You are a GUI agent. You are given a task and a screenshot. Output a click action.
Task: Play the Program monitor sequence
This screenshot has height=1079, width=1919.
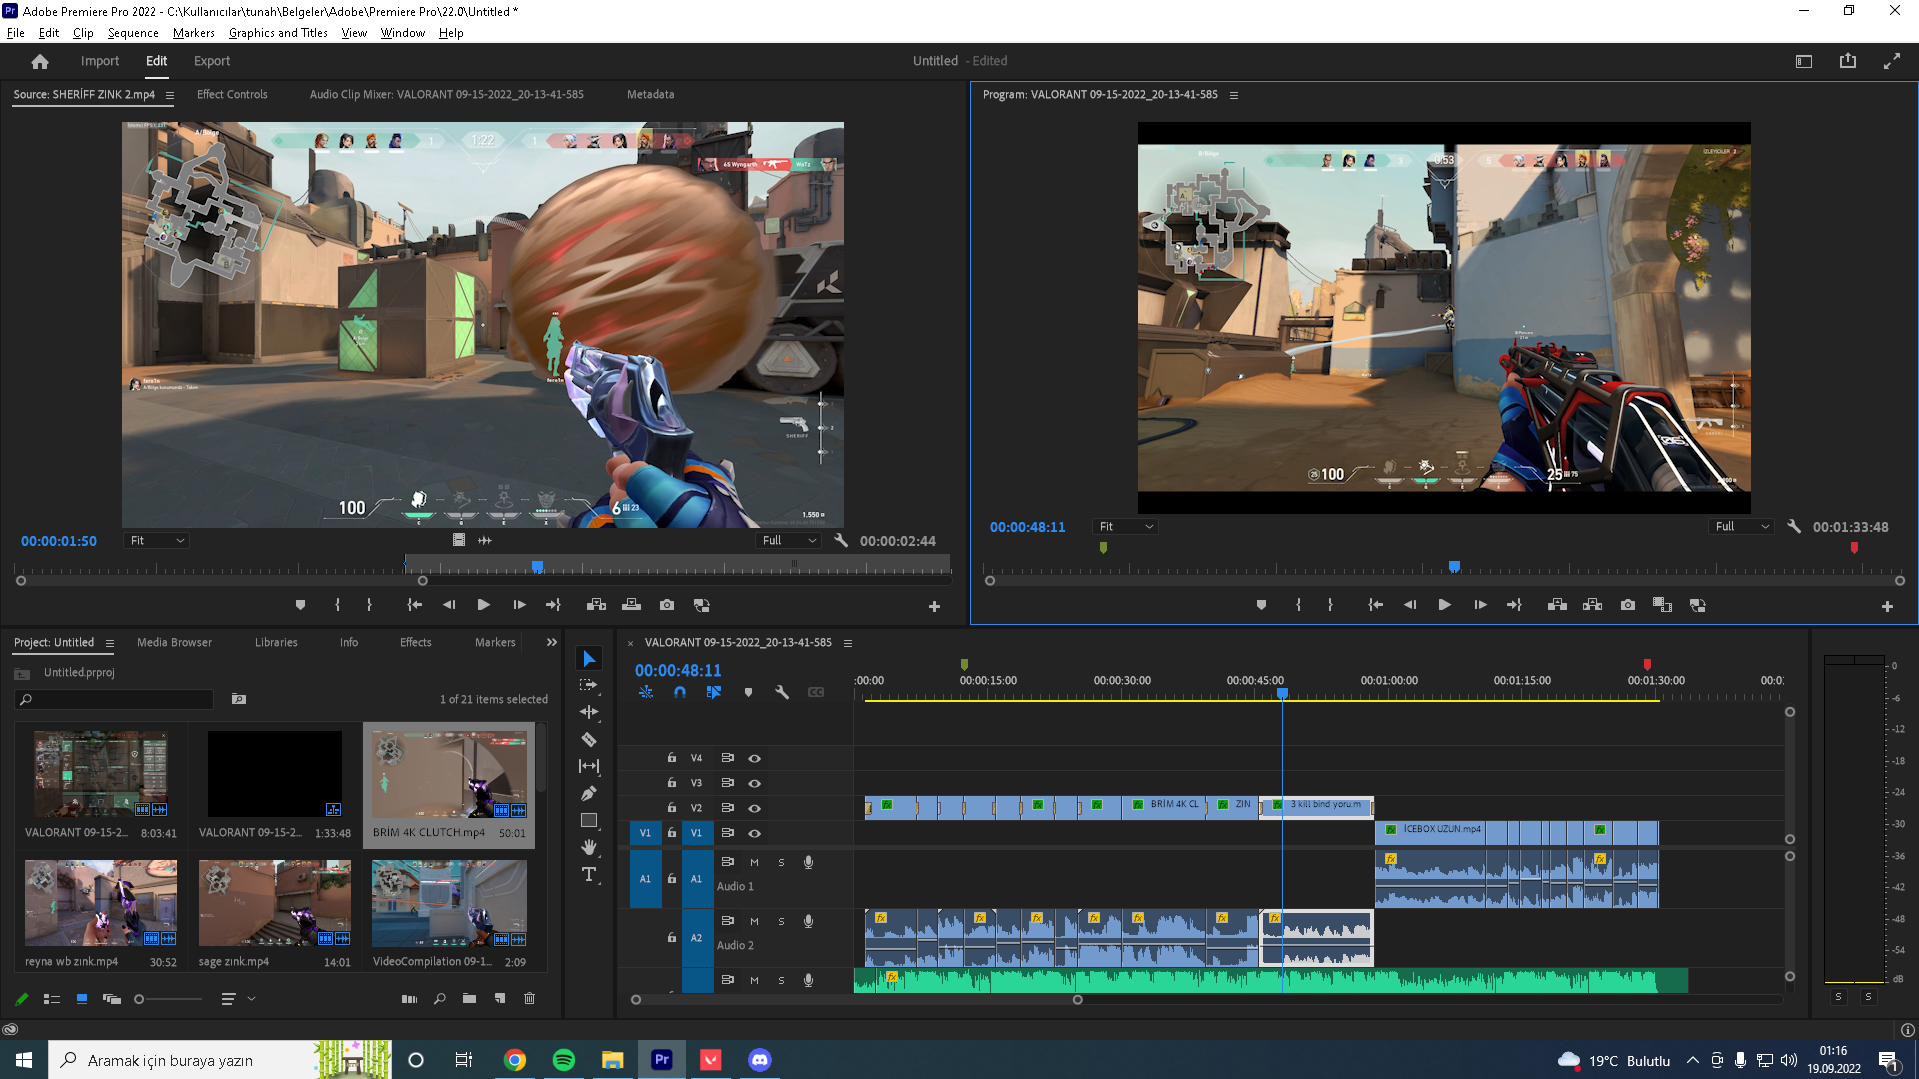(x=1444, y=605)
